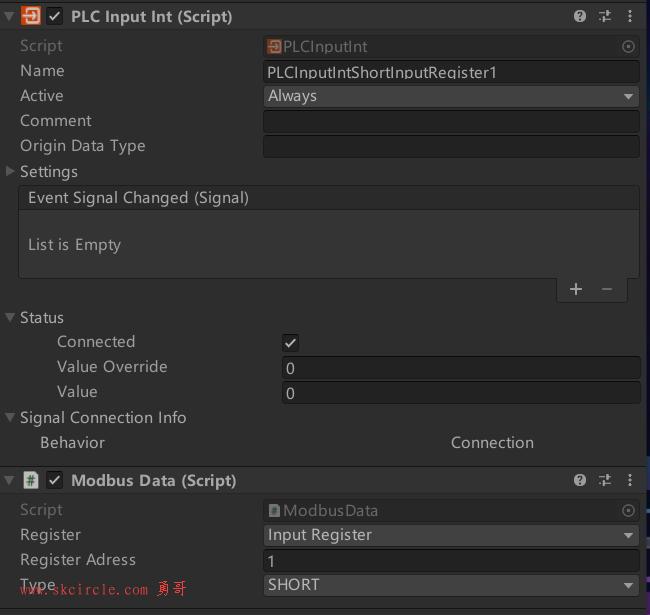Screen dimensions: 650x615
Task: Expand the Settings foldout
Action: pos(10,171)
